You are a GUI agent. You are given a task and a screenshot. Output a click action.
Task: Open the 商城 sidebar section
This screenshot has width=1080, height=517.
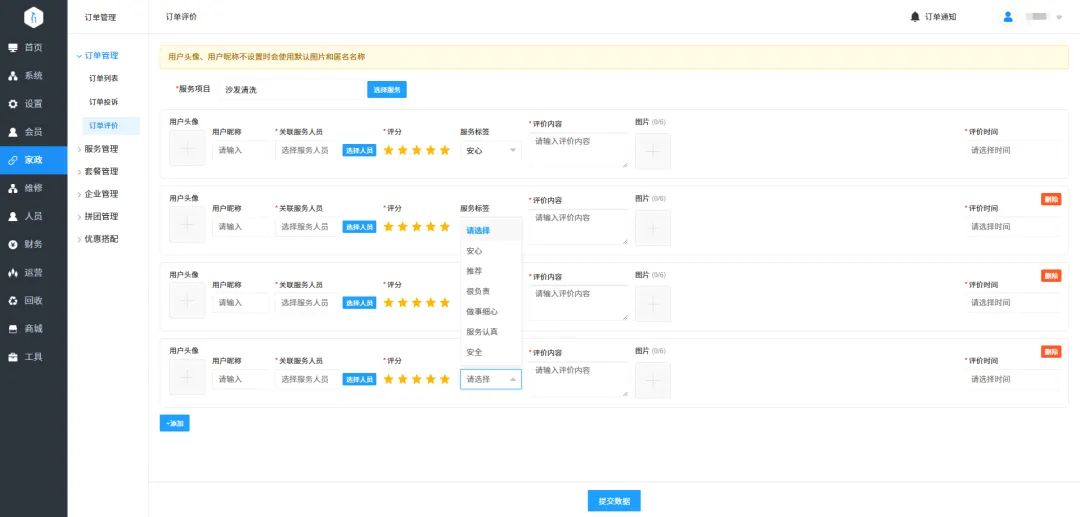(34, 329)
